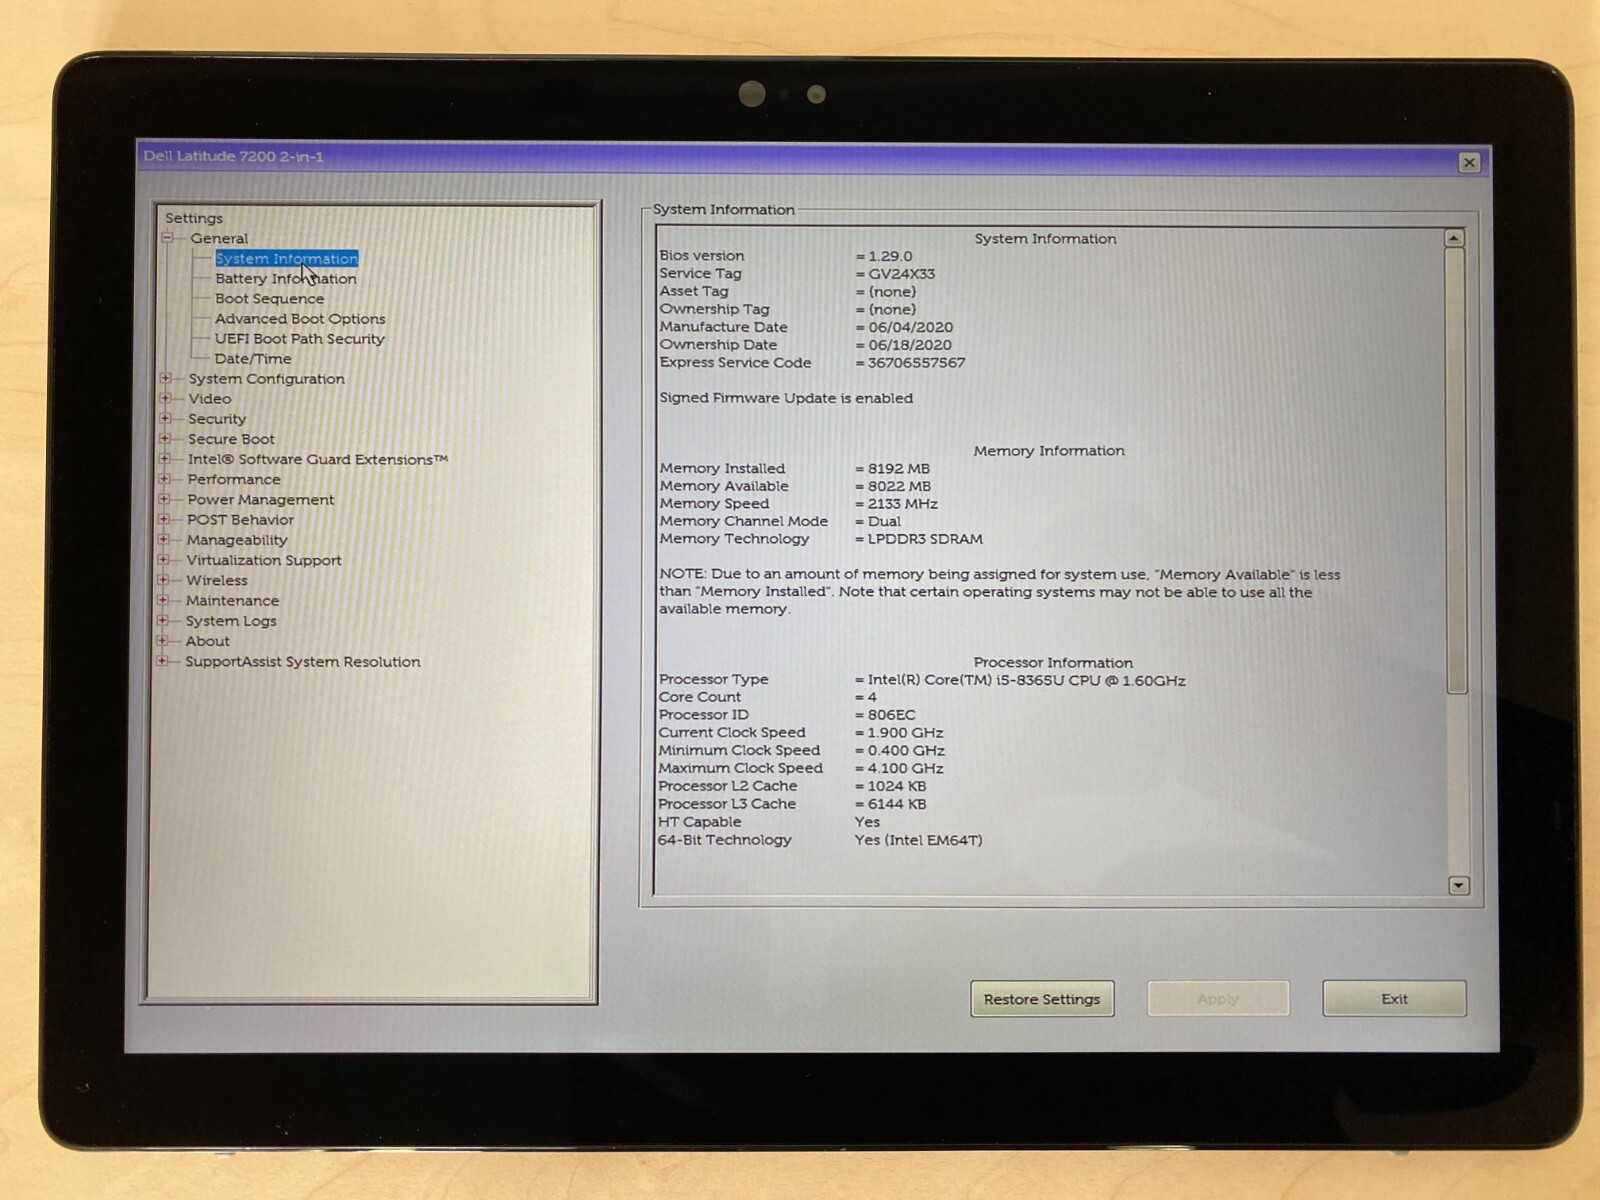Select the About category label

coord(207,641)
